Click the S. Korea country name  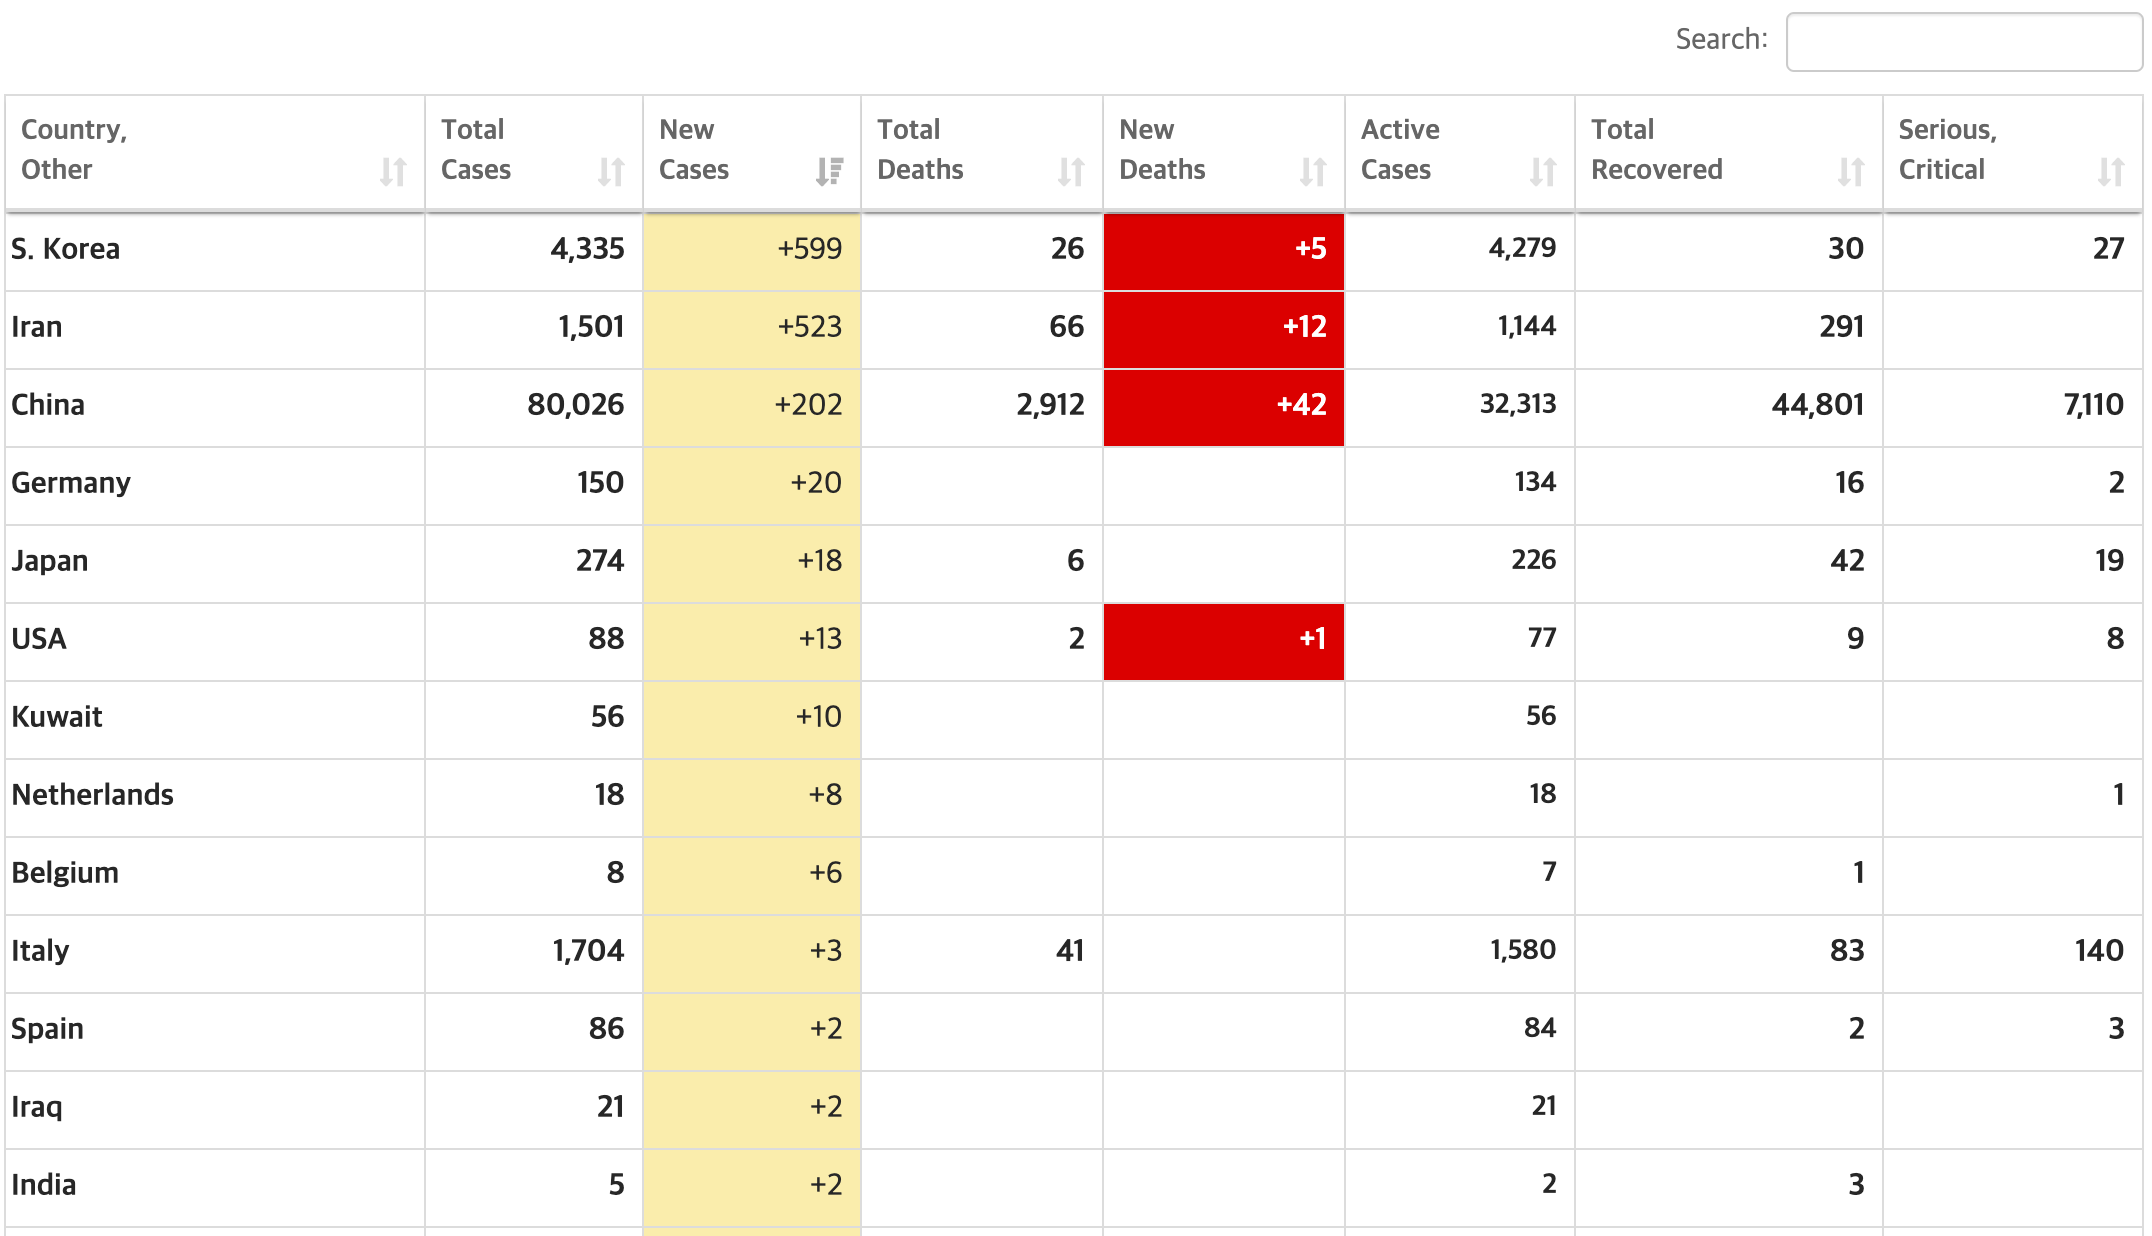click(x=66, y=249)
